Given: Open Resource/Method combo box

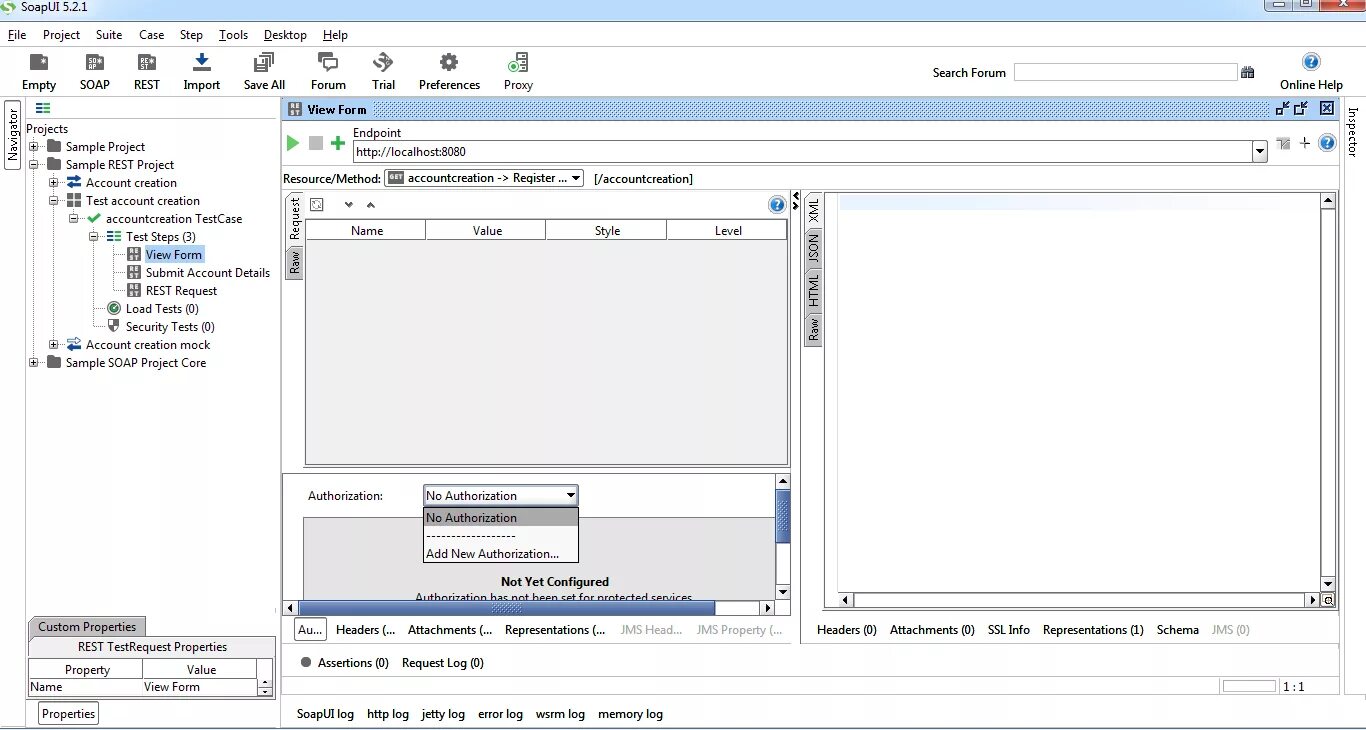Looking at the screenshot, I should 484,178.
